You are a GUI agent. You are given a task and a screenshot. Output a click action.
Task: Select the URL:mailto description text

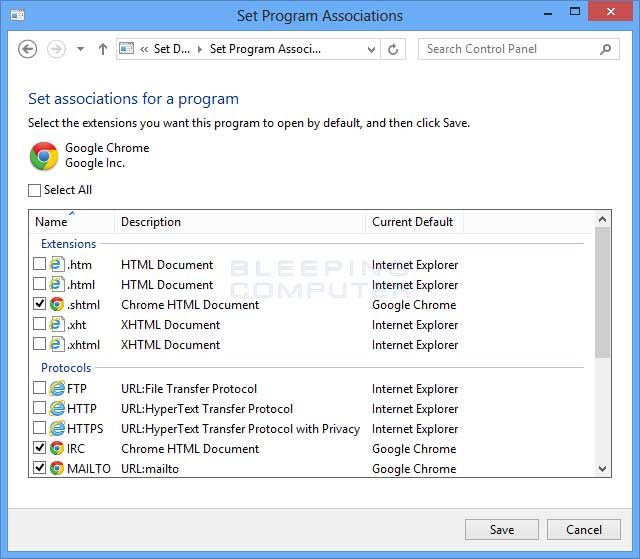[x=150, y=469]
